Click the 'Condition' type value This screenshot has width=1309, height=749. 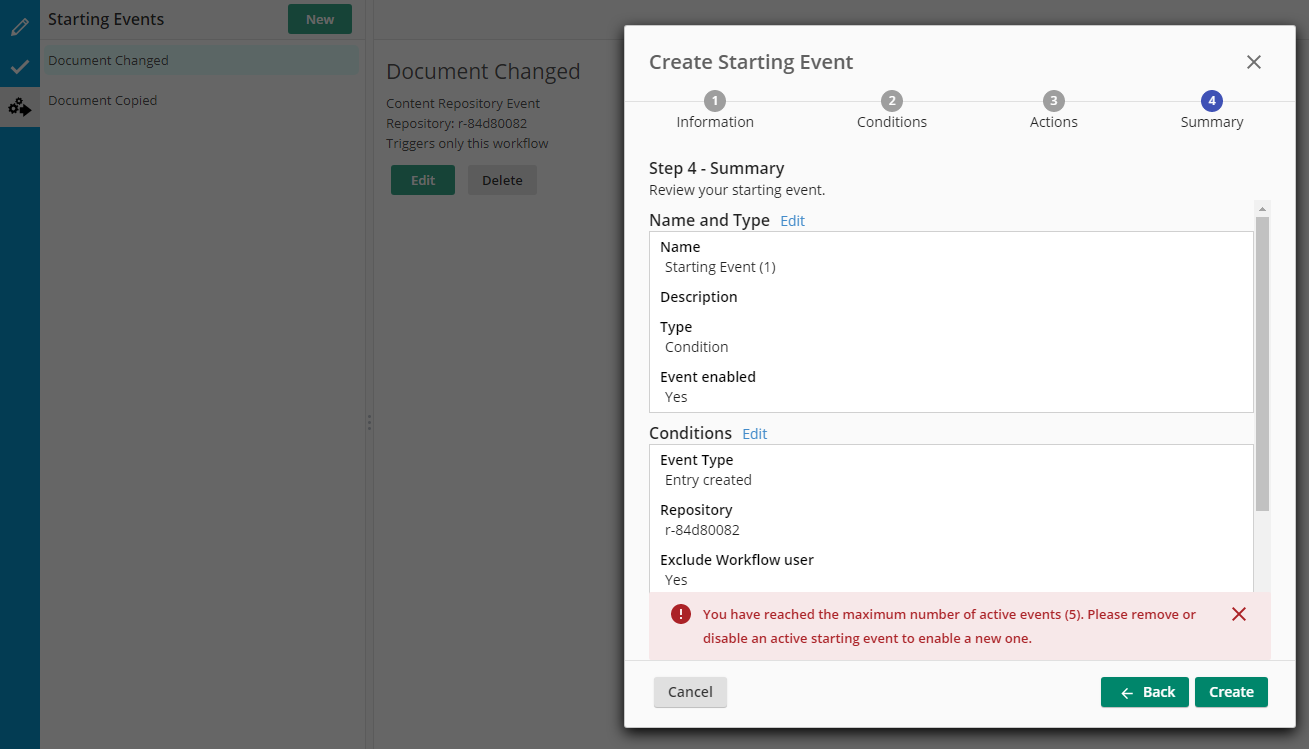(696, 347)
